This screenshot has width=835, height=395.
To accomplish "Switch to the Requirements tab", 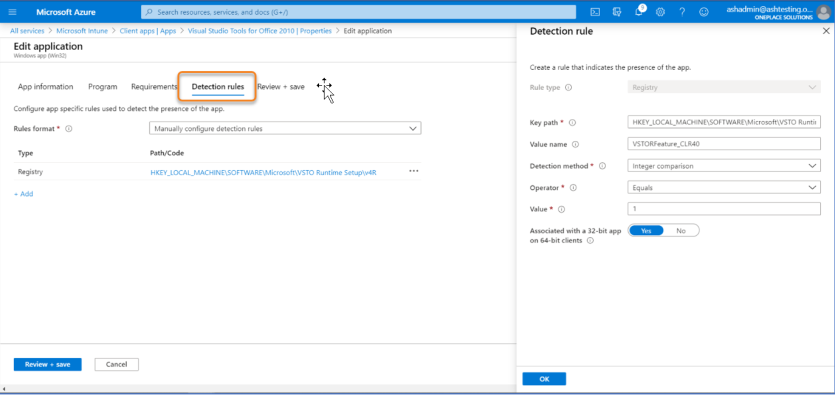I will click(154, 87).
